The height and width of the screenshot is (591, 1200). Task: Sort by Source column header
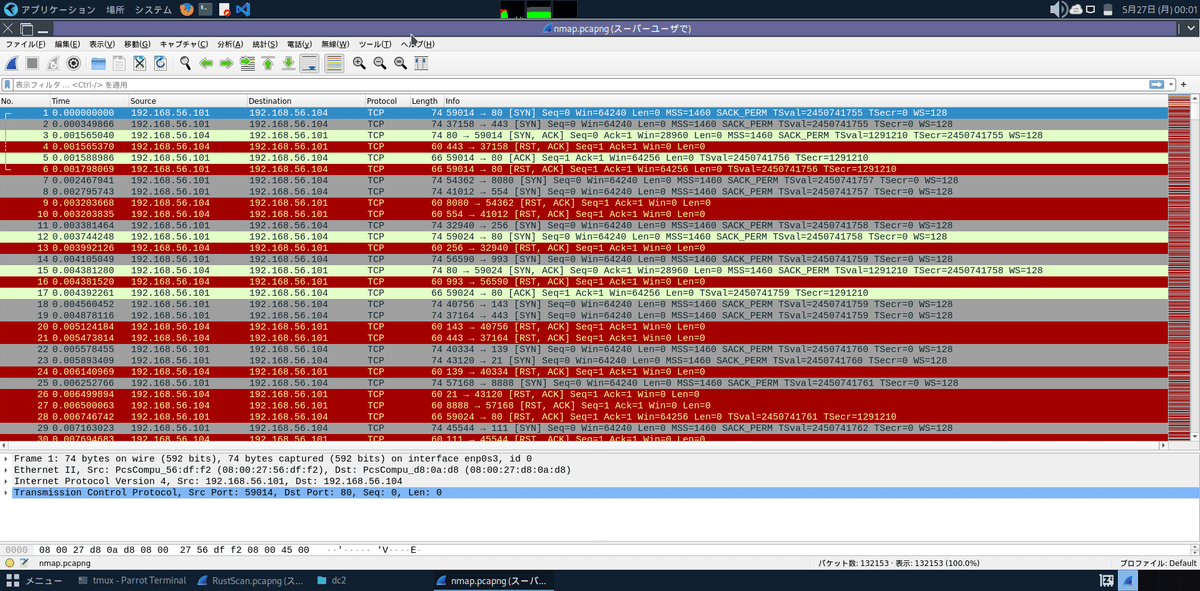click(187, 101)
